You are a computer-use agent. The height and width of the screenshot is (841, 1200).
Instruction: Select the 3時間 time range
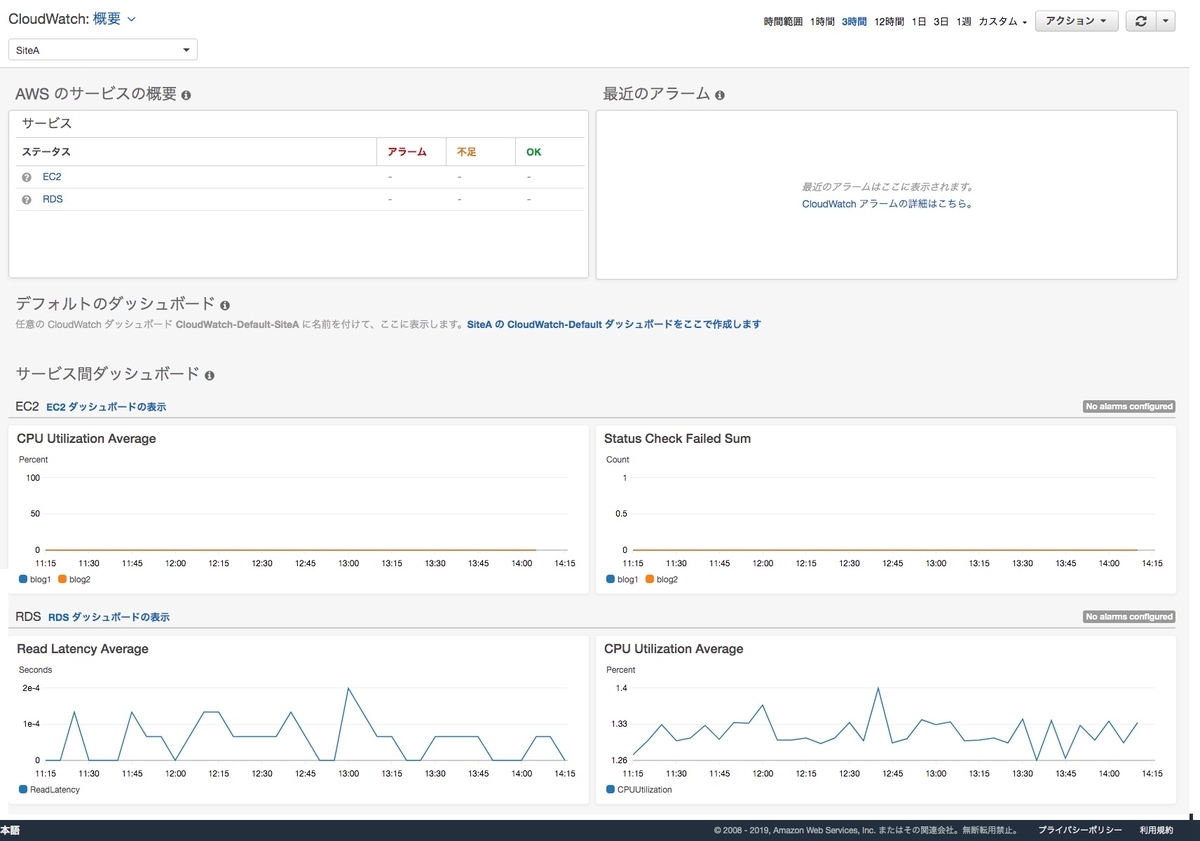coord(854,21)
